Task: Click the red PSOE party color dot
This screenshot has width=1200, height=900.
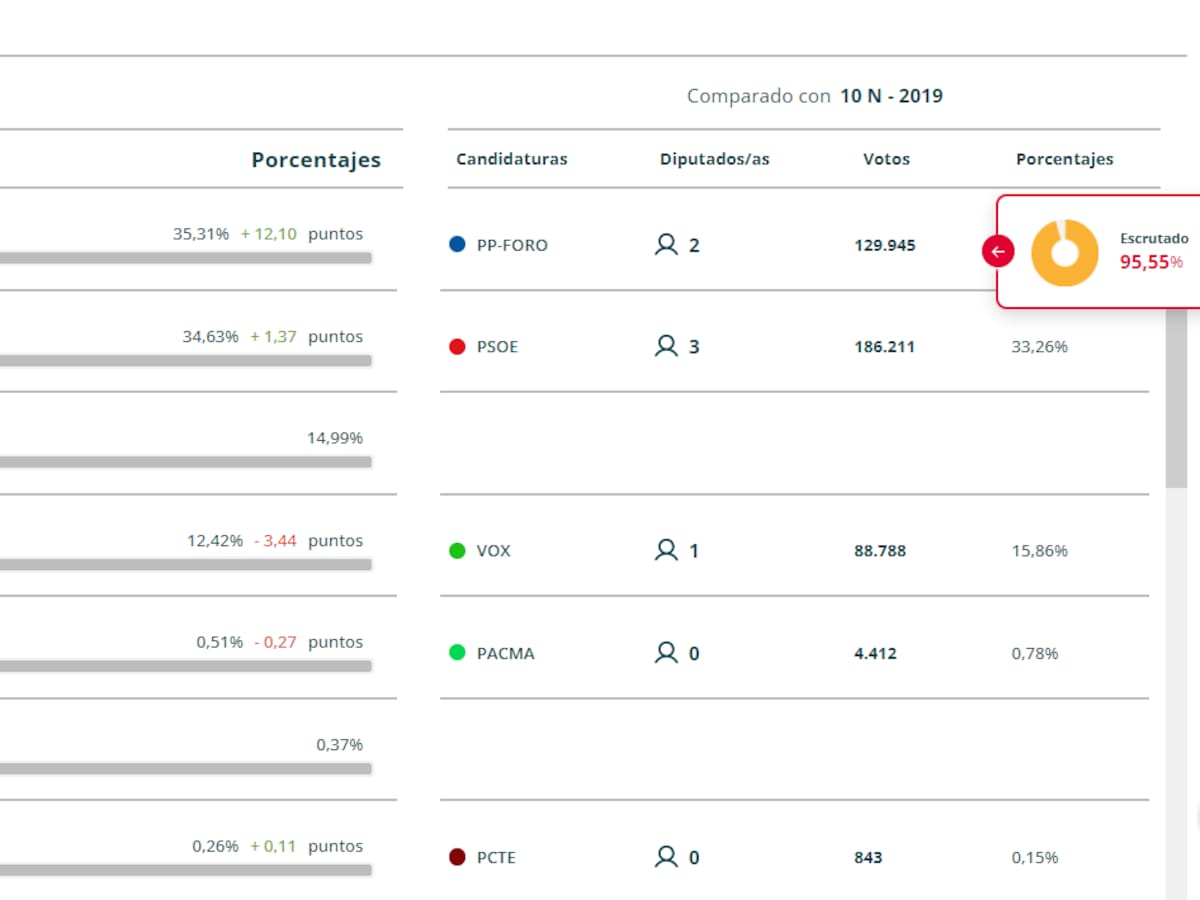Action: [458, 347]
